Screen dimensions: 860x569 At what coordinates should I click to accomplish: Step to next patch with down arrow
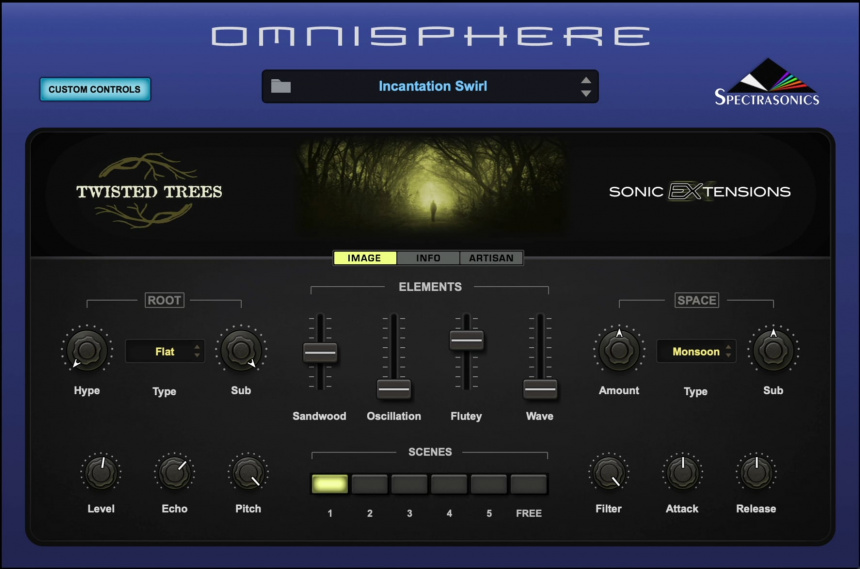click(x=586, y=93)
